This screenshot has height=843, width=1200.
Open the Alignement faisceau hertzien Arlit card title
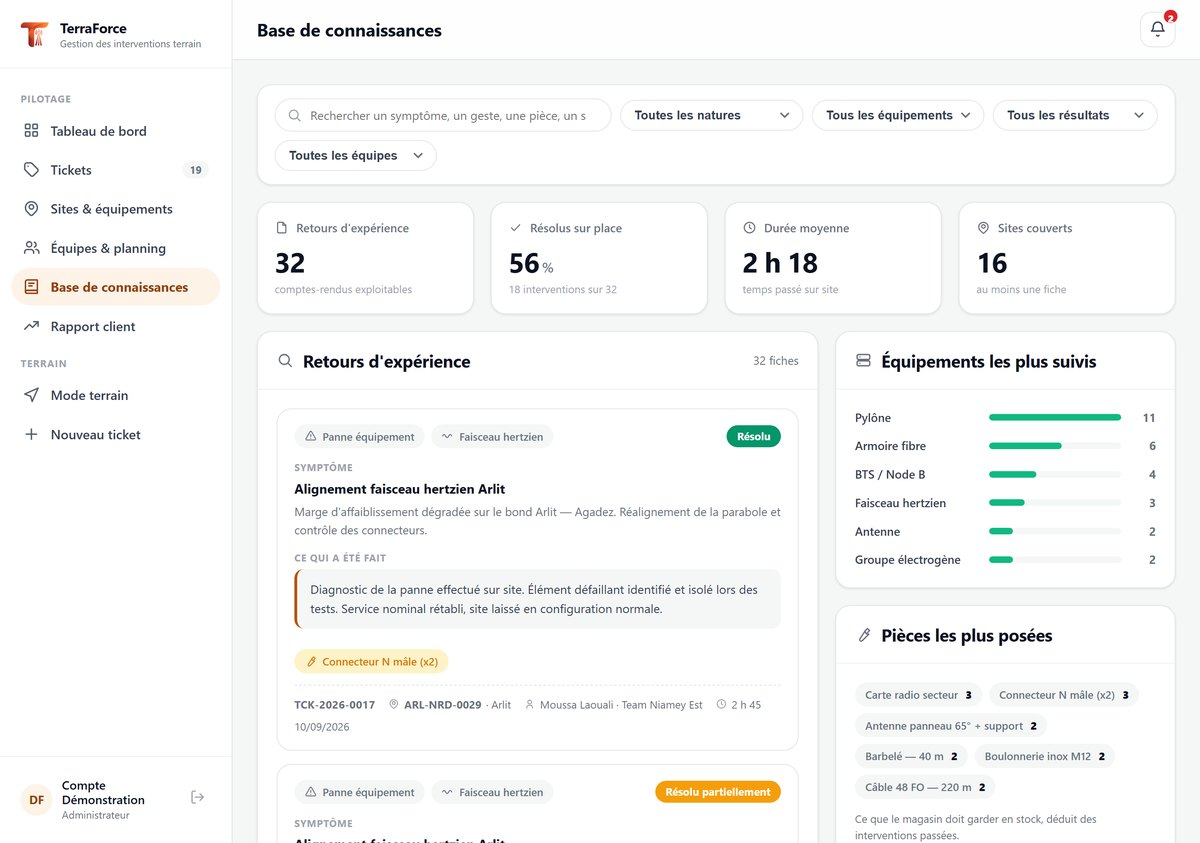click(x=400, y=489)
